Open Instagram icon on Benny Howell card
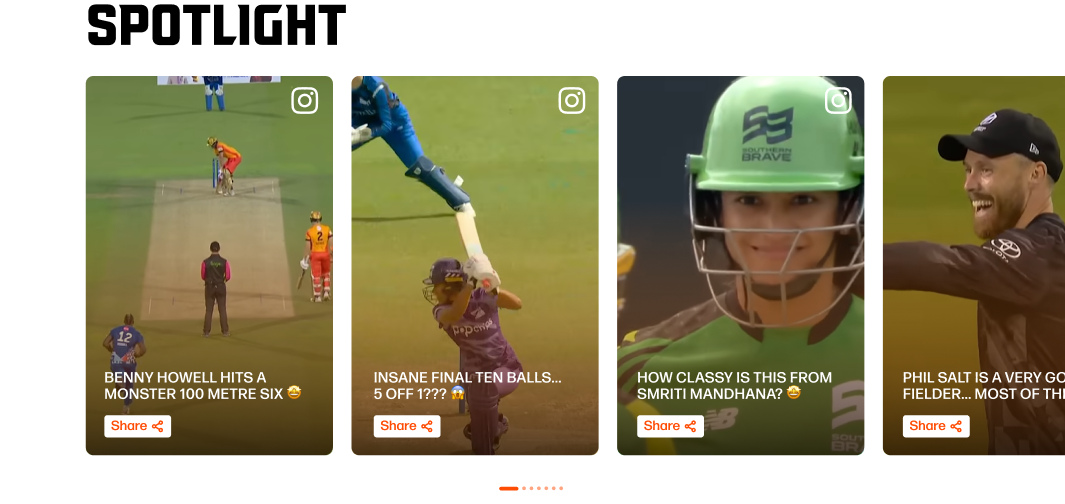 tap(304, 101)
